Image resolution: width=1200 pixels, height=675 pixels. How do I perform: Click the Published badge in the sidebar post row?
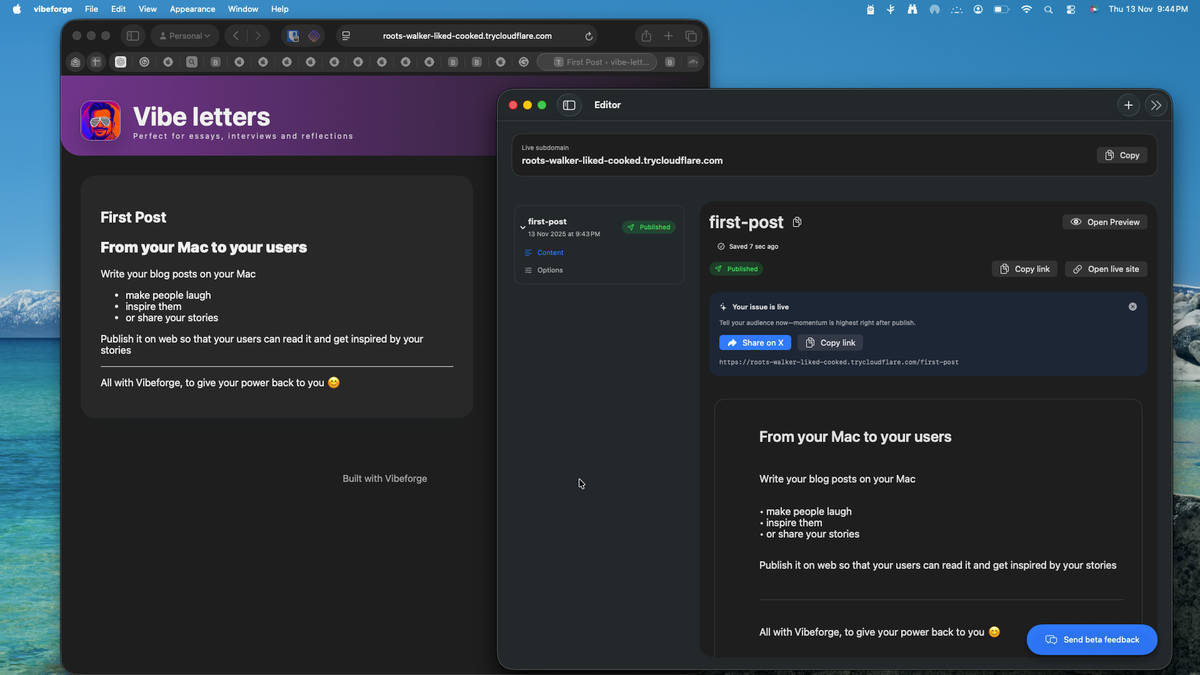(649, 227)
